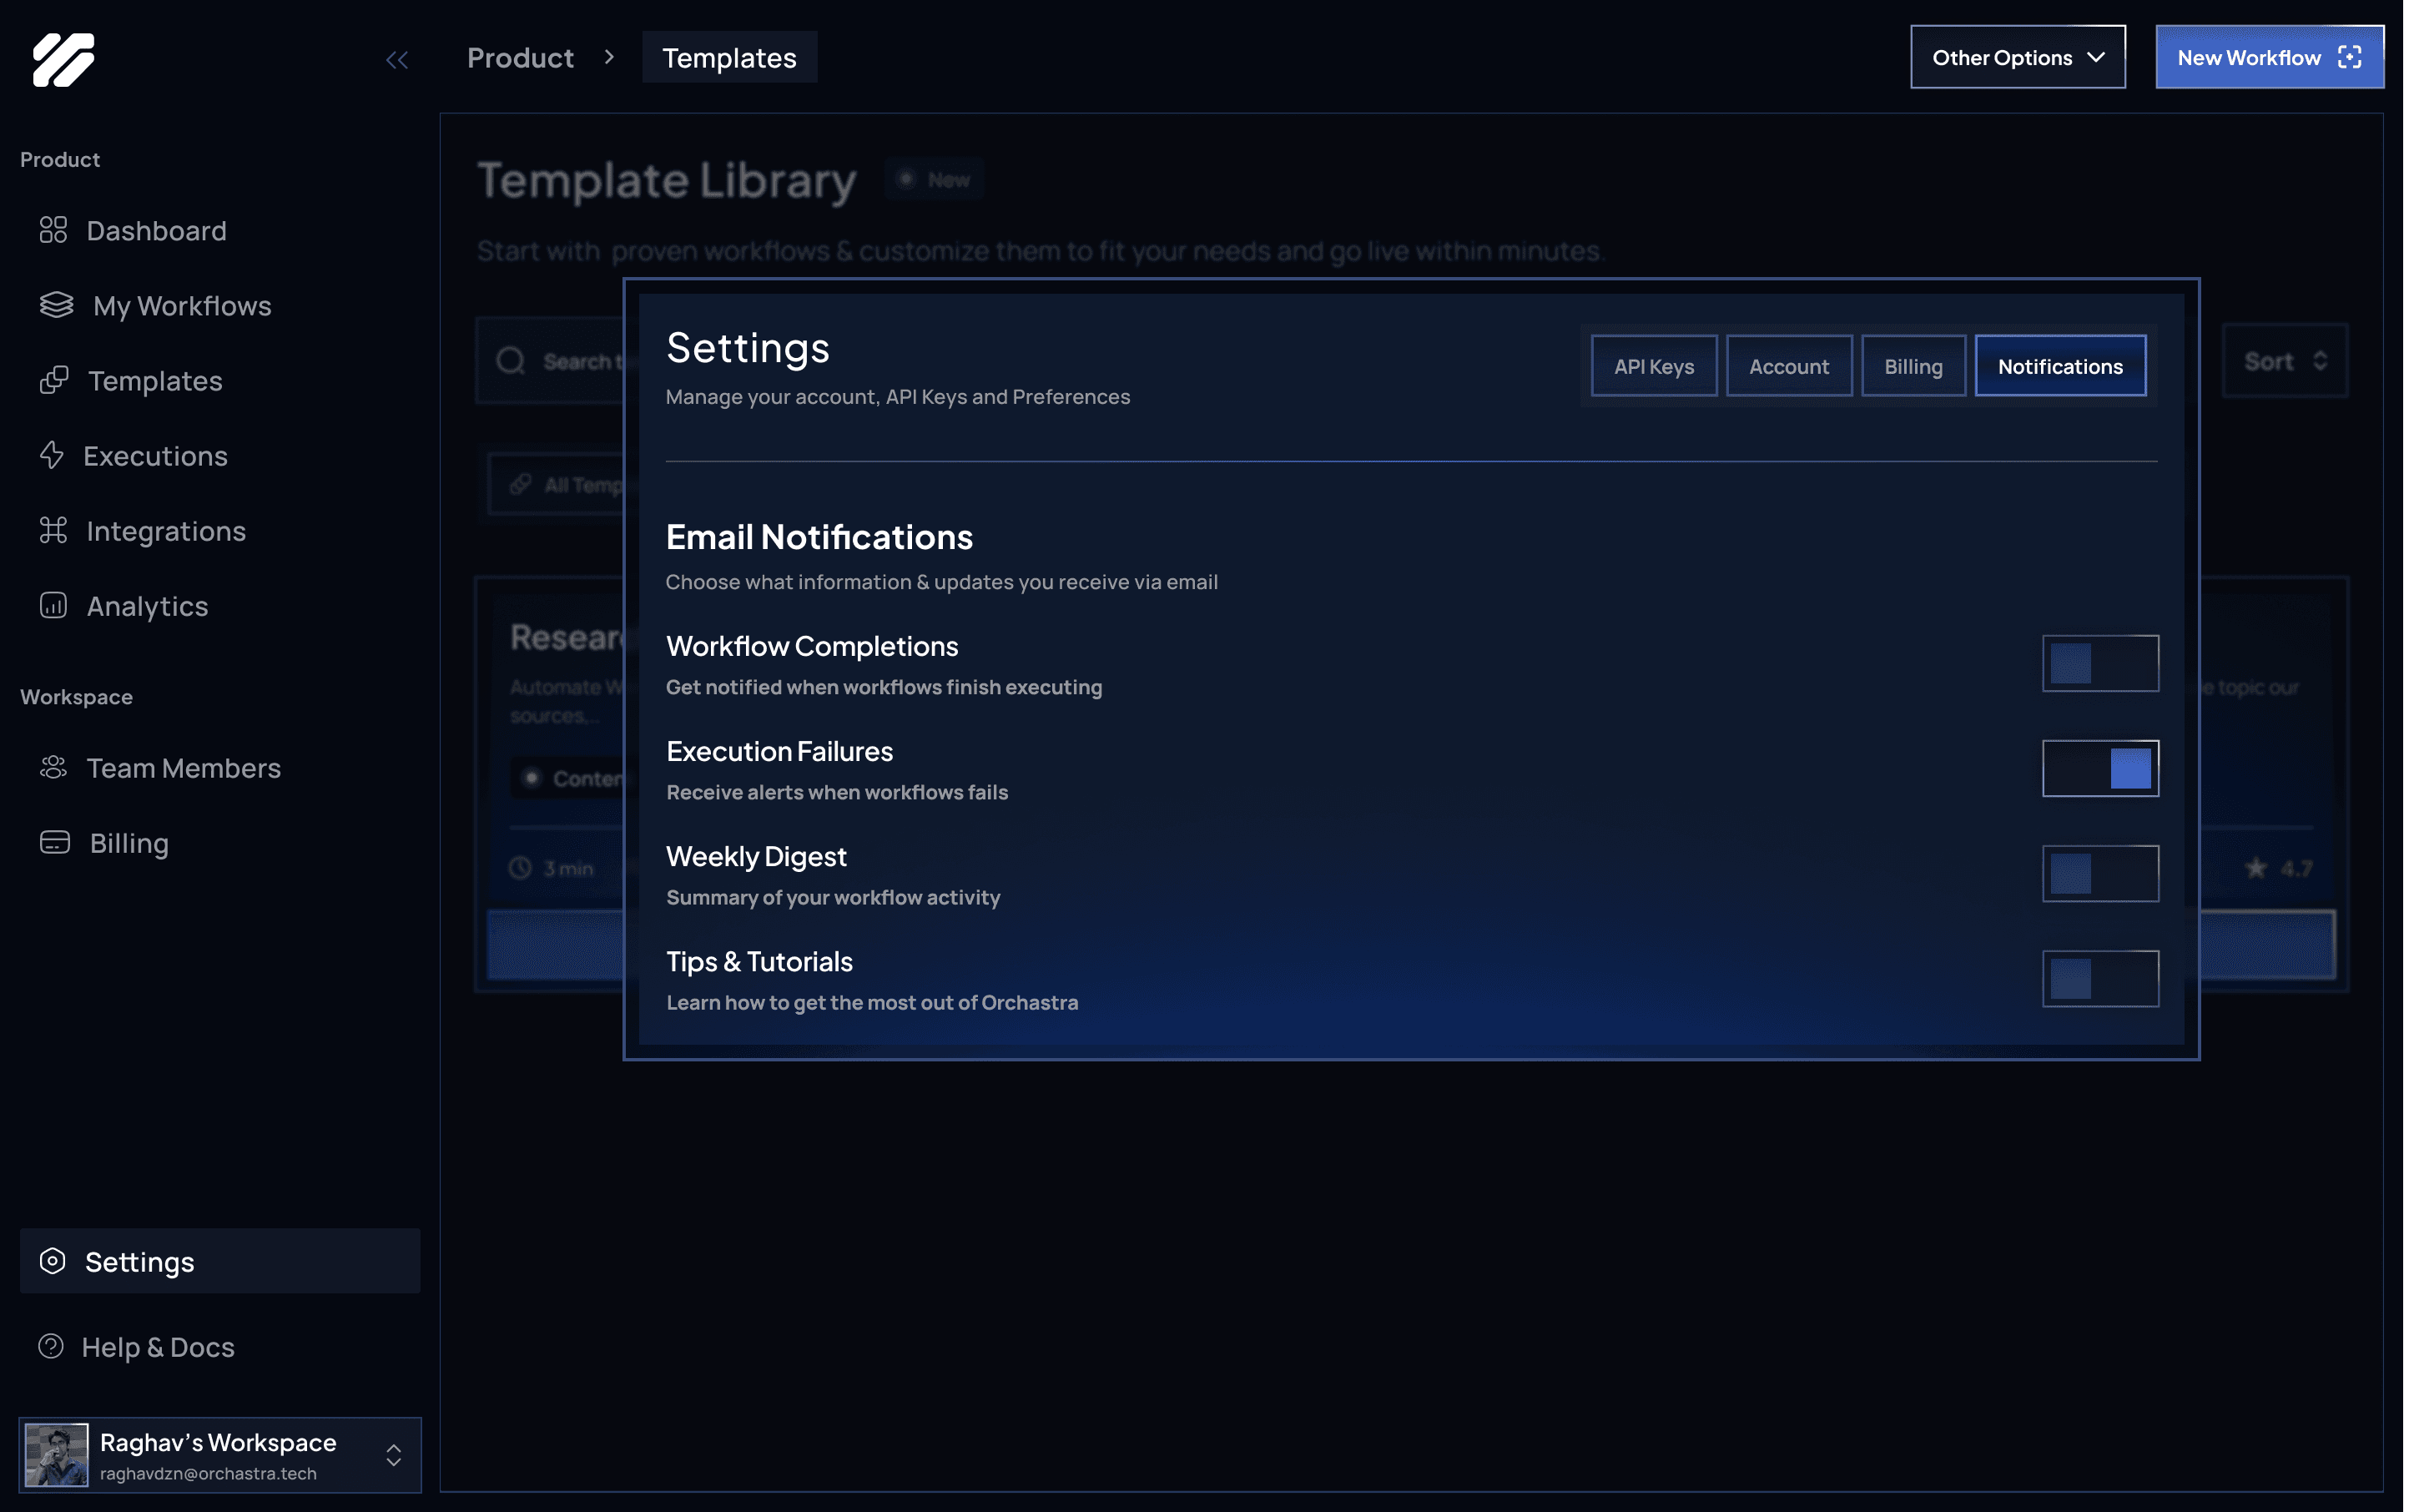Viewport: 2409px width, 1512px height.
Task: Toggle the Tips & Tutorials switch
Action: 2099,978
